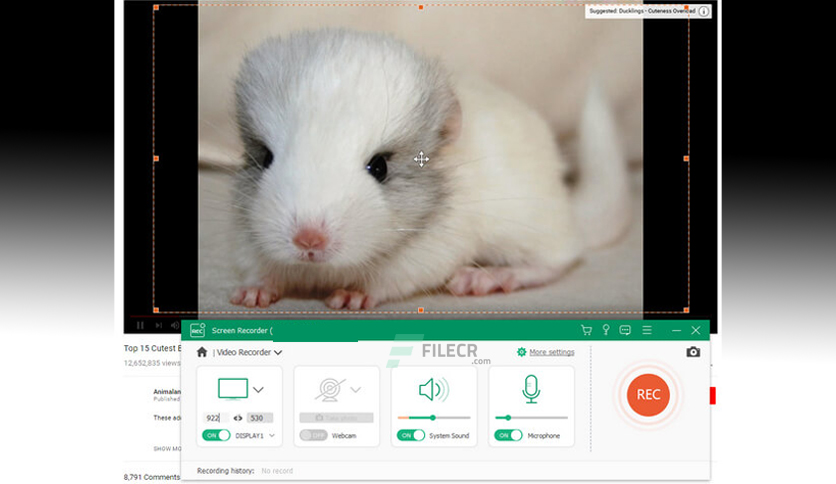Minimize the Screen Recorder window
Screen dimensions: 836x484
(x=677, y=330)
